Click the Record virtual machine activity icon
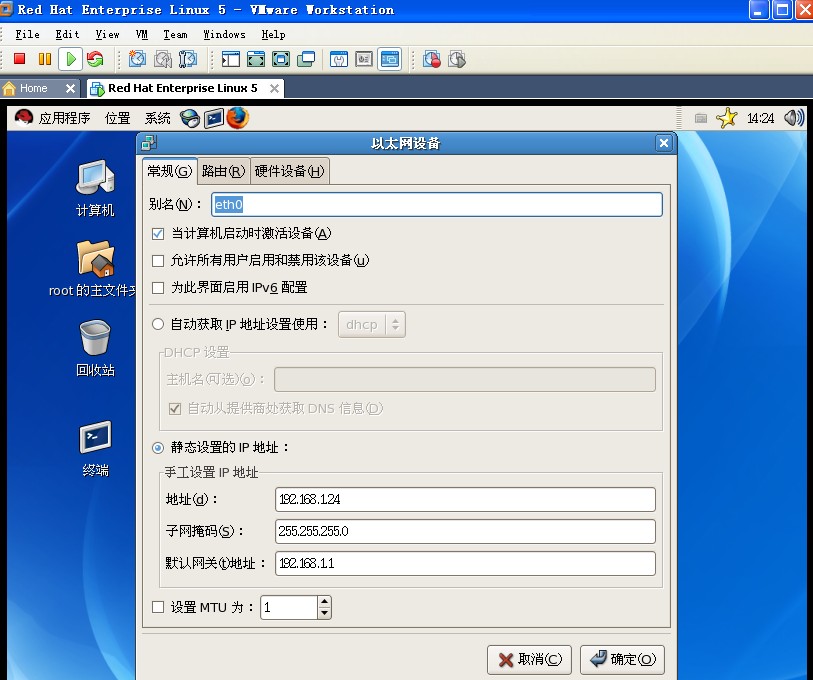 coord(431,59)
